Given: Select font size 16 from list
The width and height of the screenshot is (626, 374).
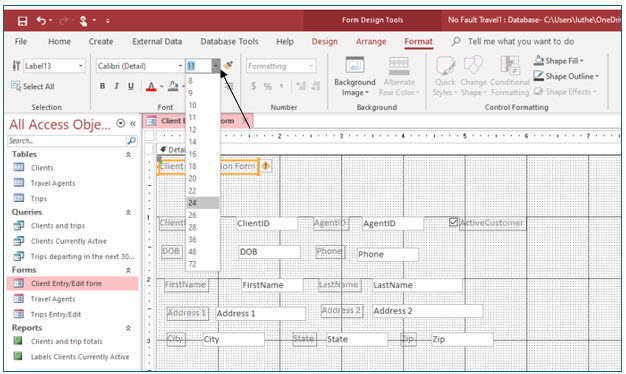Looking at the screenshot, I should [x=203, y=154].
